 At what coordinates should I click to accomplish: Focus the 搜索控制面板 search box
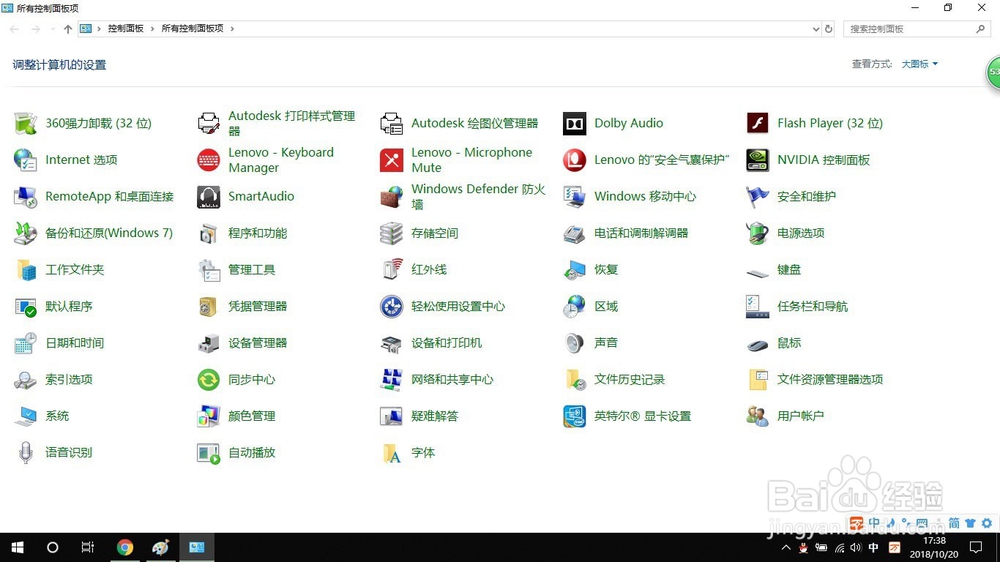pyautogui.click(x=916, y=29)
